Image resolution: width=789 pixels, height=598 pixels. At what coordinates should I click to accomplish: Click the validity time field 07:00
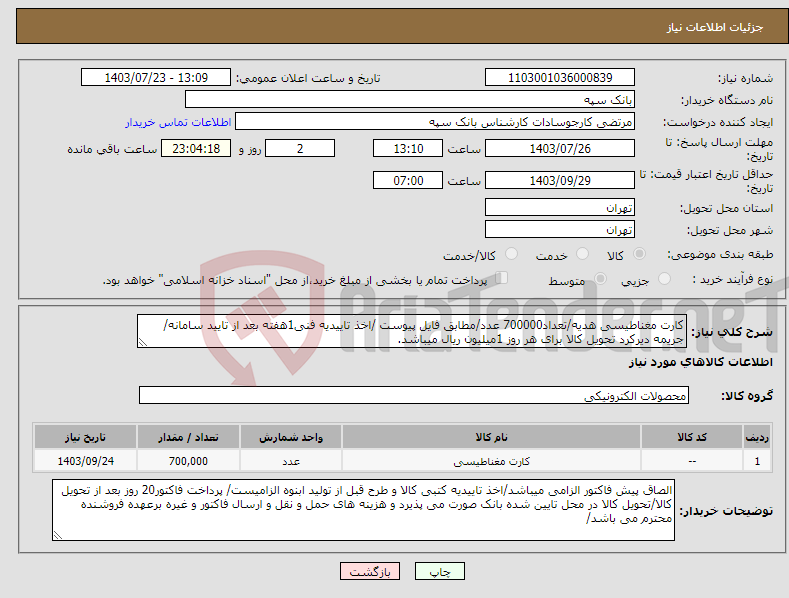click(x=408, y=180)
